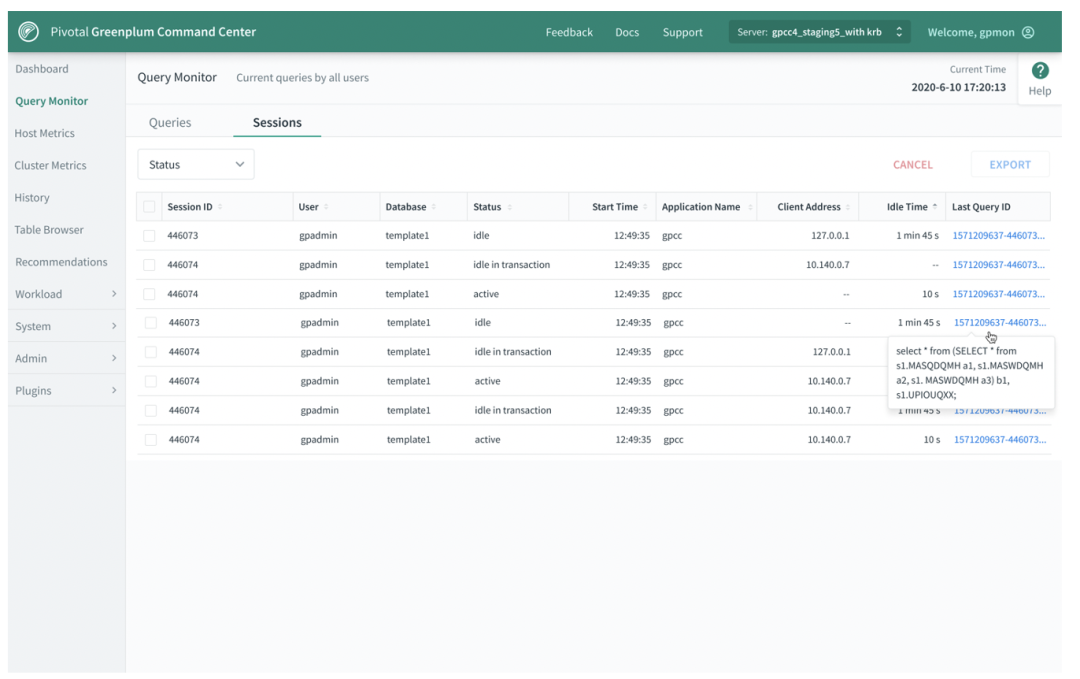Open the Docs link in the header
This screenshot has height=679, width=1080.
[627, 32]
